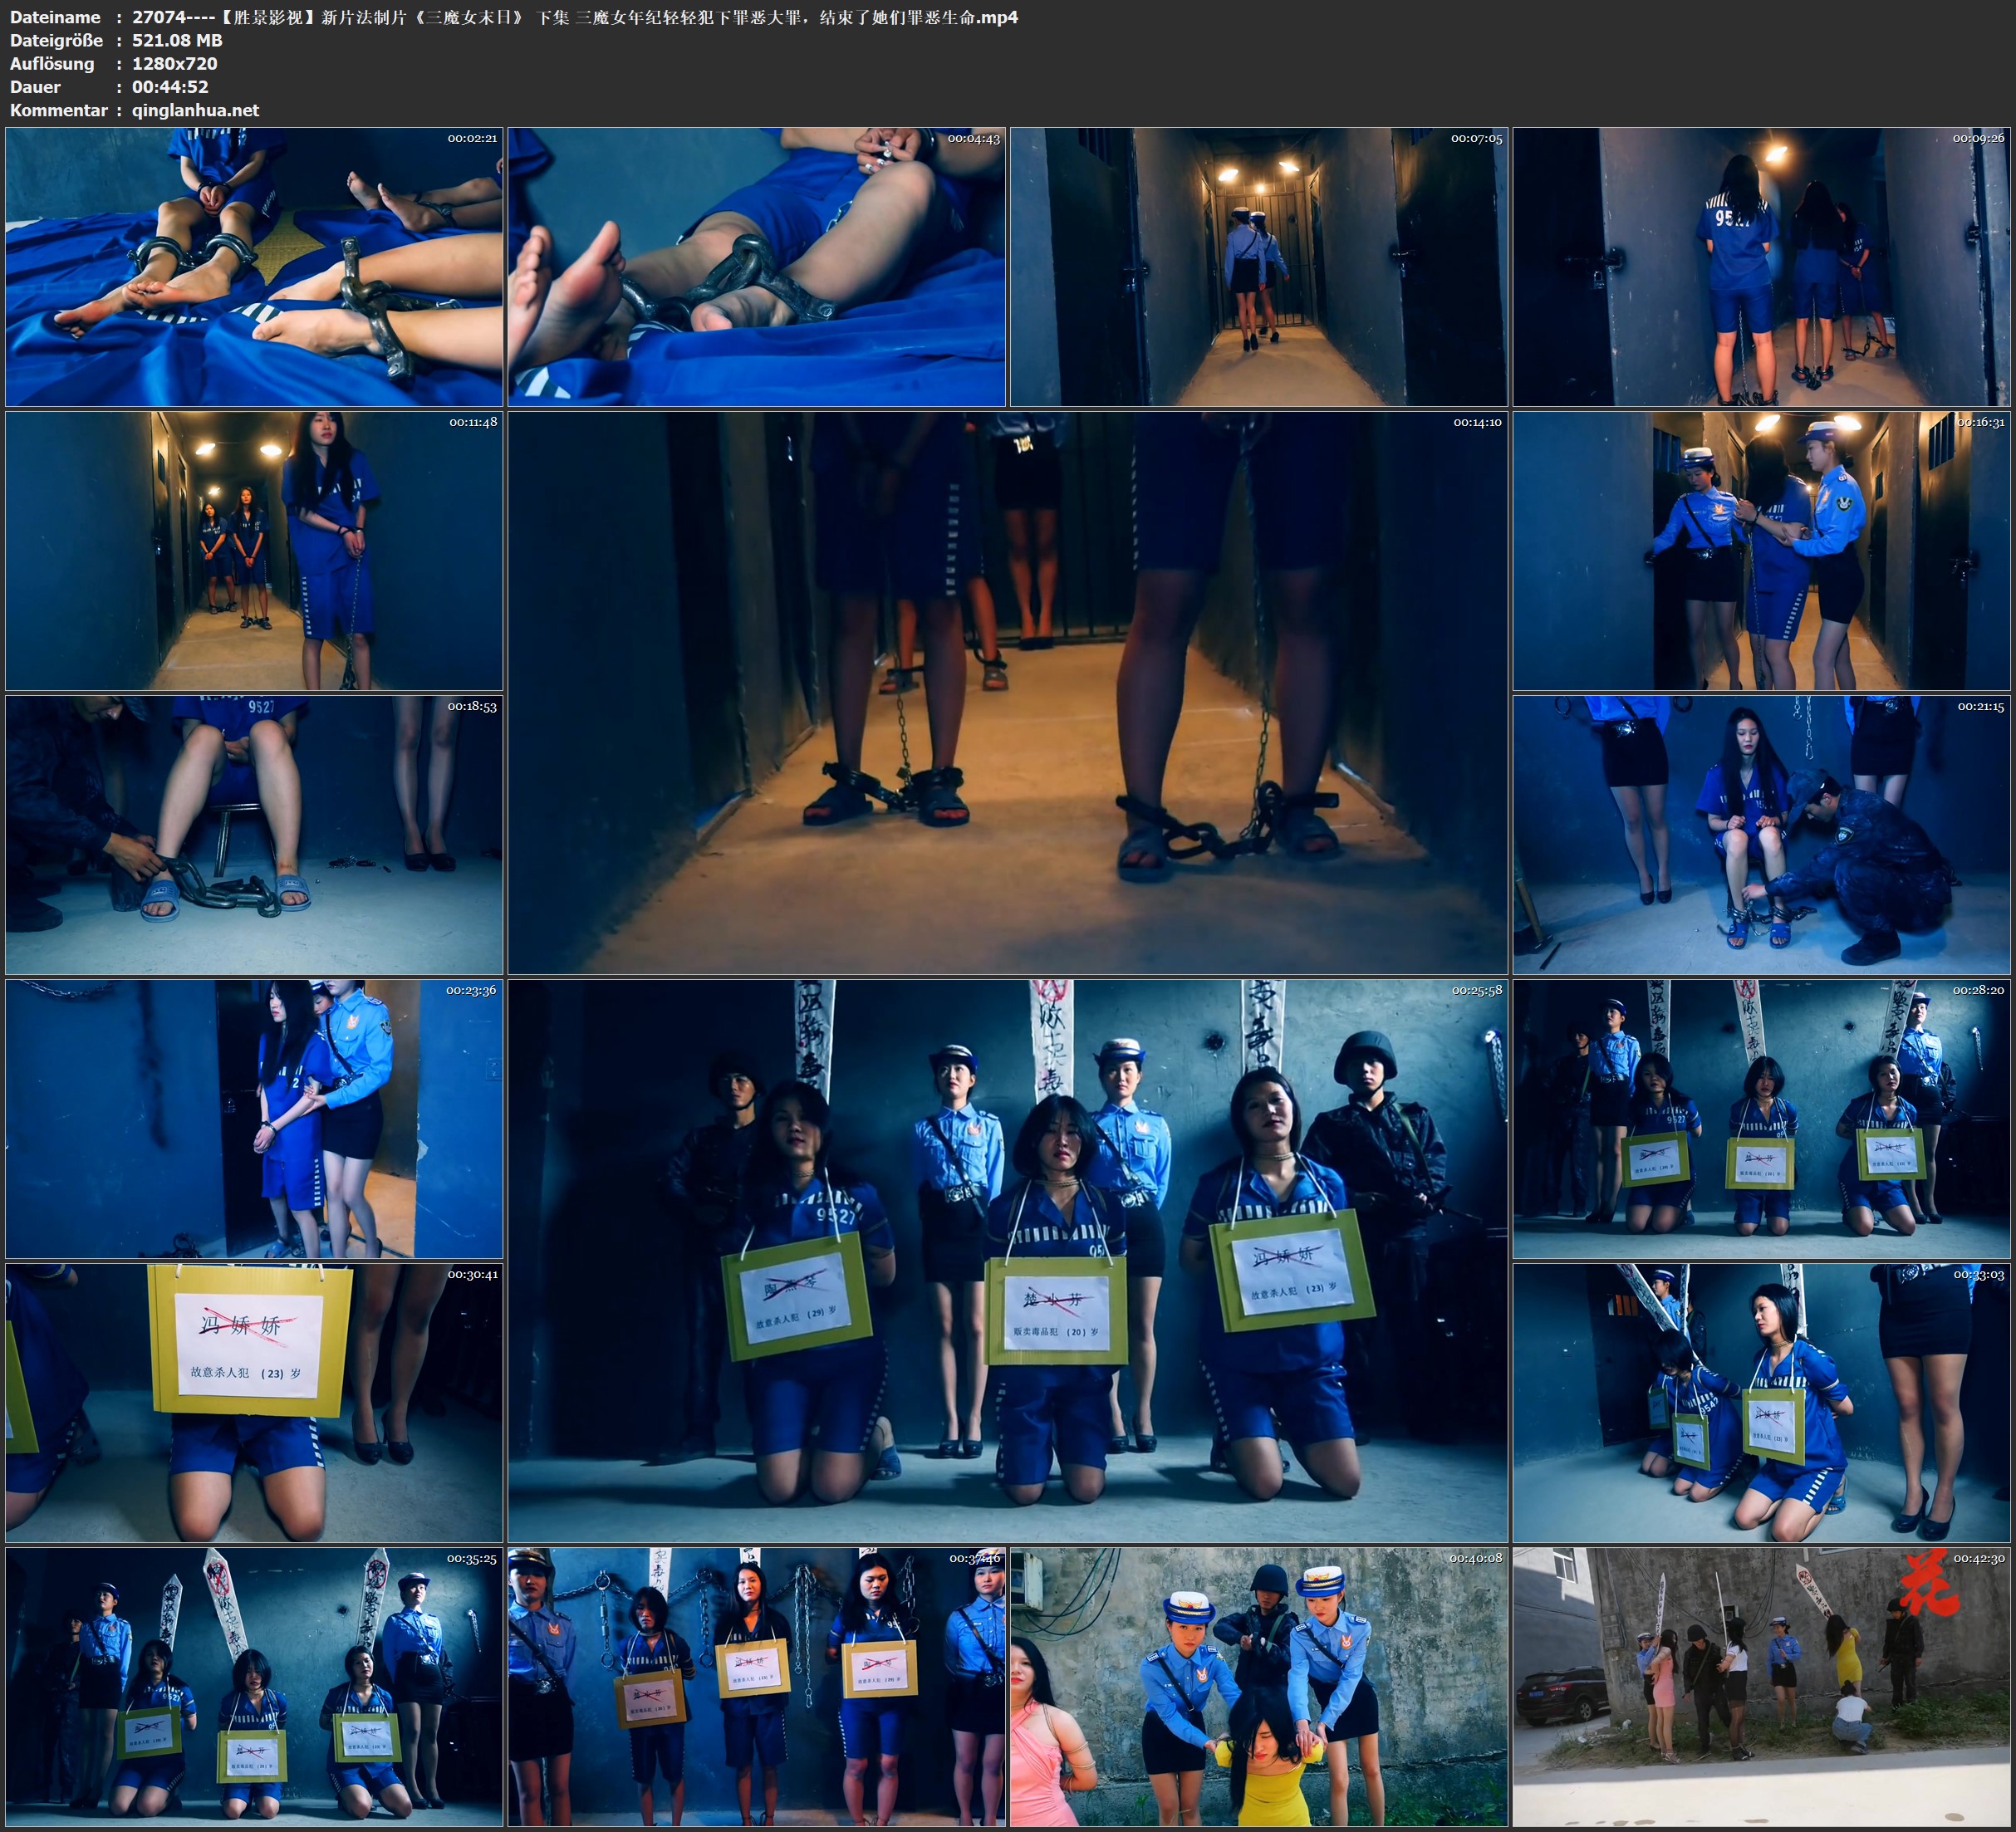Image resolution: width=2016 pixels, height=1832 pixels.
Task: Open the thumbnail at 00:21:15
Action: (x=1761, y=834)
